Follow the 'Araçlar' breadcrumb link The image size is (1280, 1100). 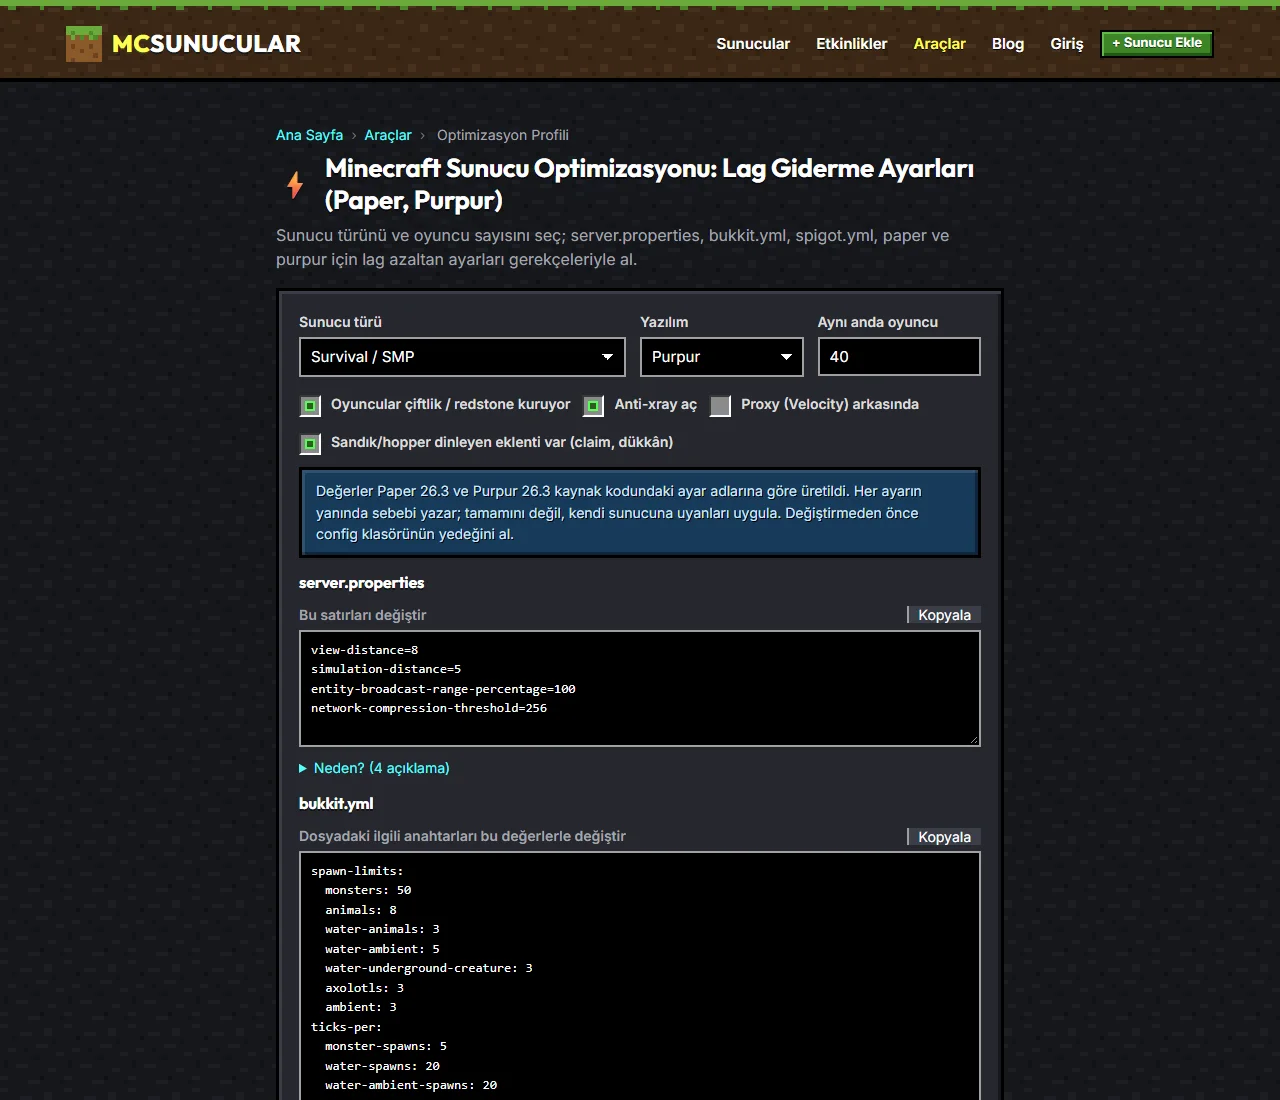[x=388, y=135]
